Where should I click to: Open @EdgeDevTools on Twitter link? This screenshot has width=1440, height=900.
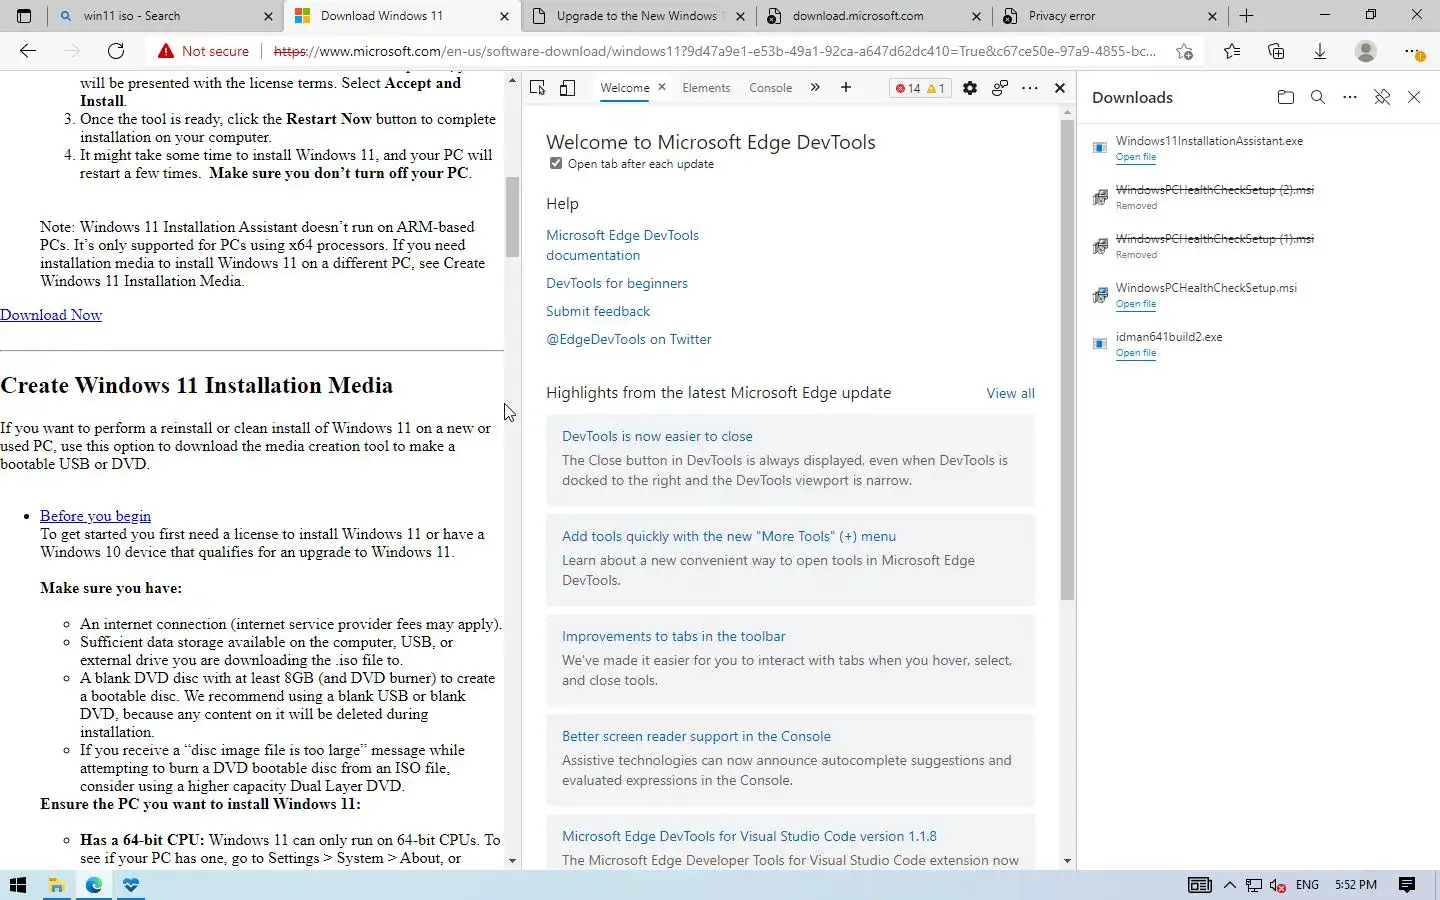click(629, 339)
